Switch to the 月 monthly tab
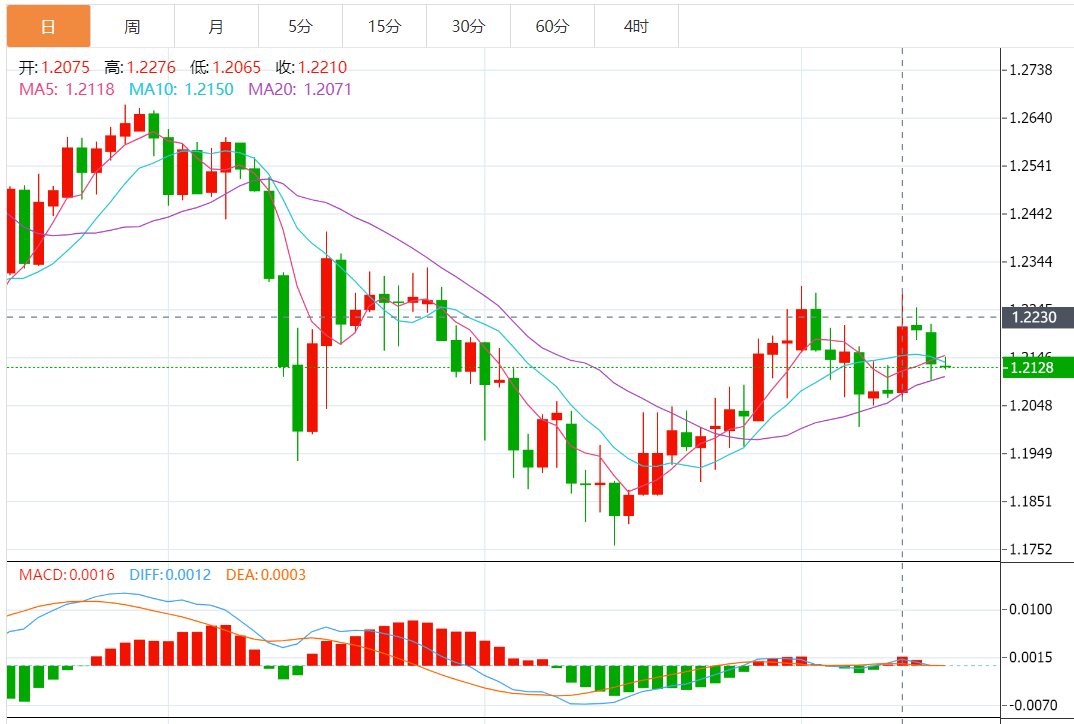Viewport: 1074px width, 724px height. click(x=216, y=27)
